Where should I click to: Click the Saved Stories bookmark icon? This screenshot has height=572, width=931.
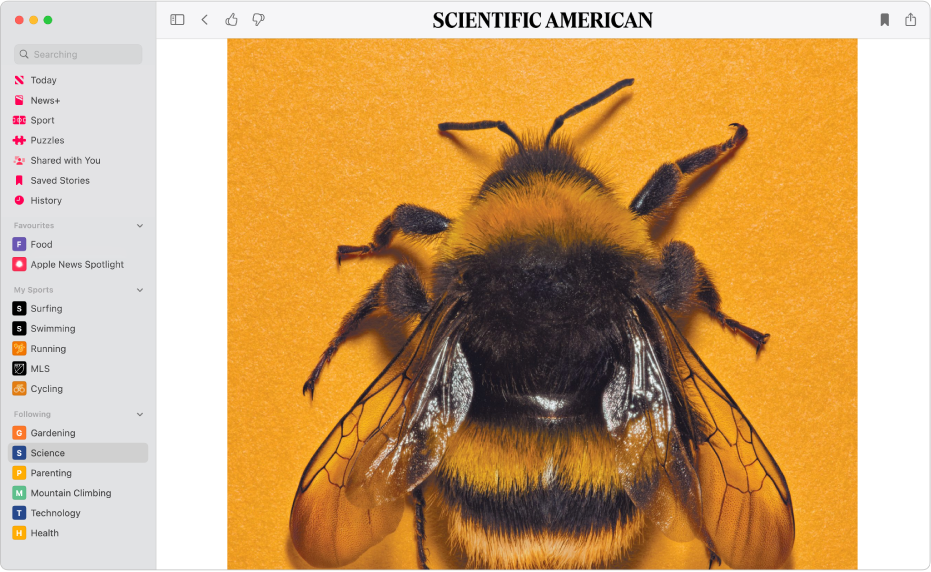(19, 180)
